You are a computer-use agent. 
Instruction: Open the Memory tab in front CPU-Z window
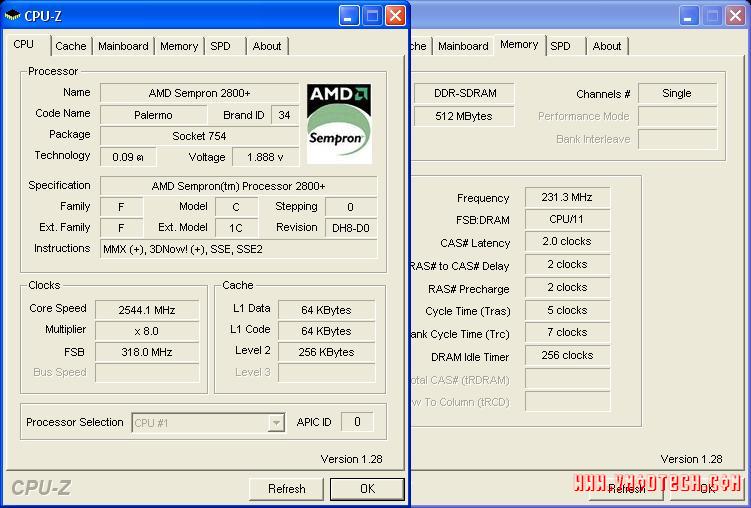click(x=179, y=46)
